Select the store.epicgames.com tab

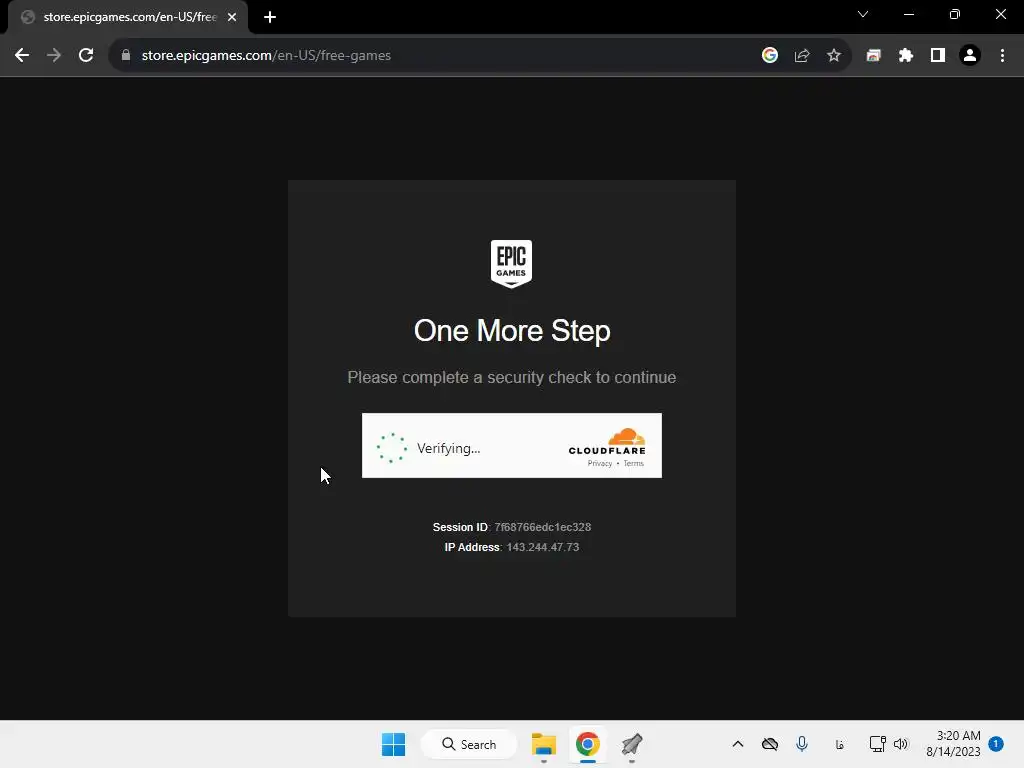128,17
